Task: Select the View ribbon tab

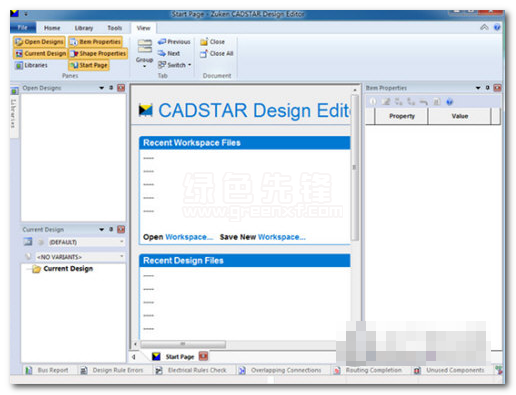Action: [143, 28]
